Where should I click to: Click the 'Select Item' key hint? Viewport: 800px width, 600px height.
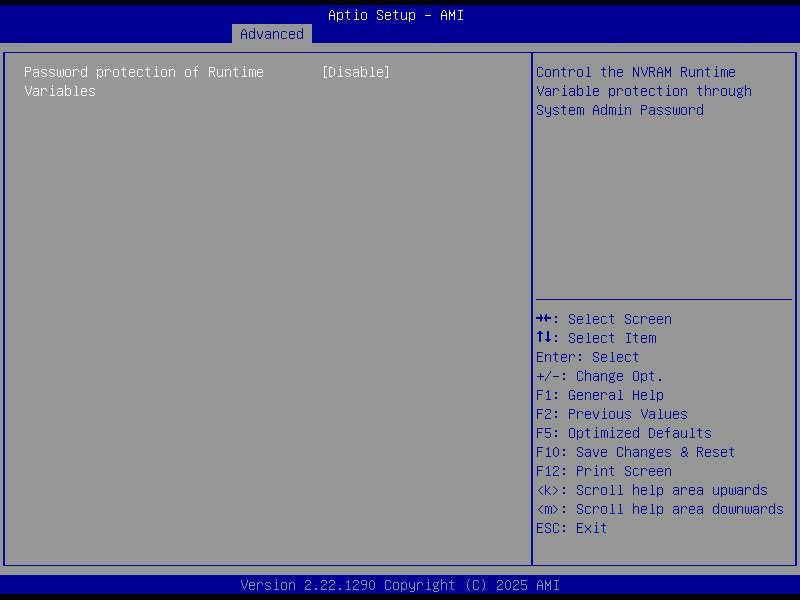click(596, 338)
